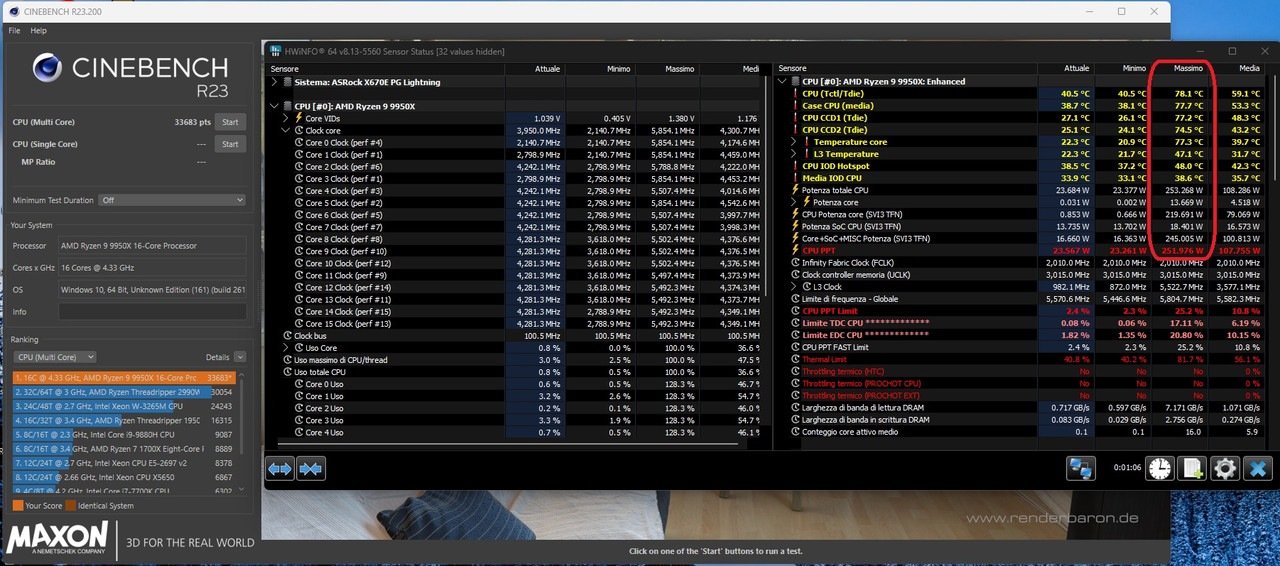Select the 16C 9950X ranking entry
Screen dimensions: 1280x566
point(123,378)
